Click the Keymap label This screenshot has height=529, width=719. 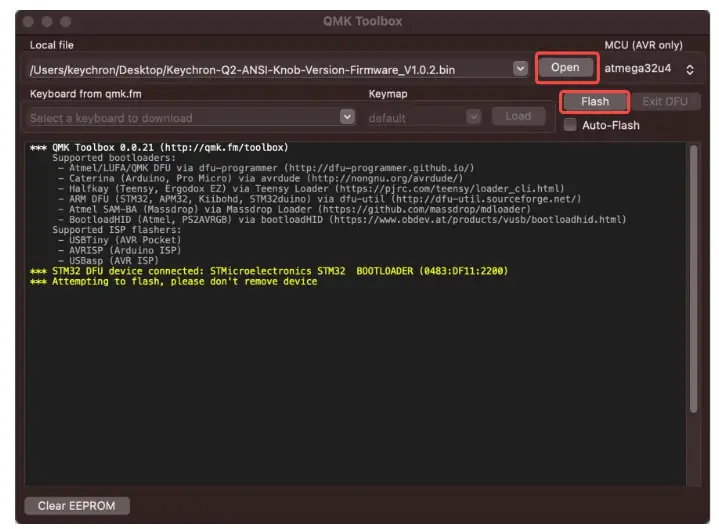pos(388,94)
